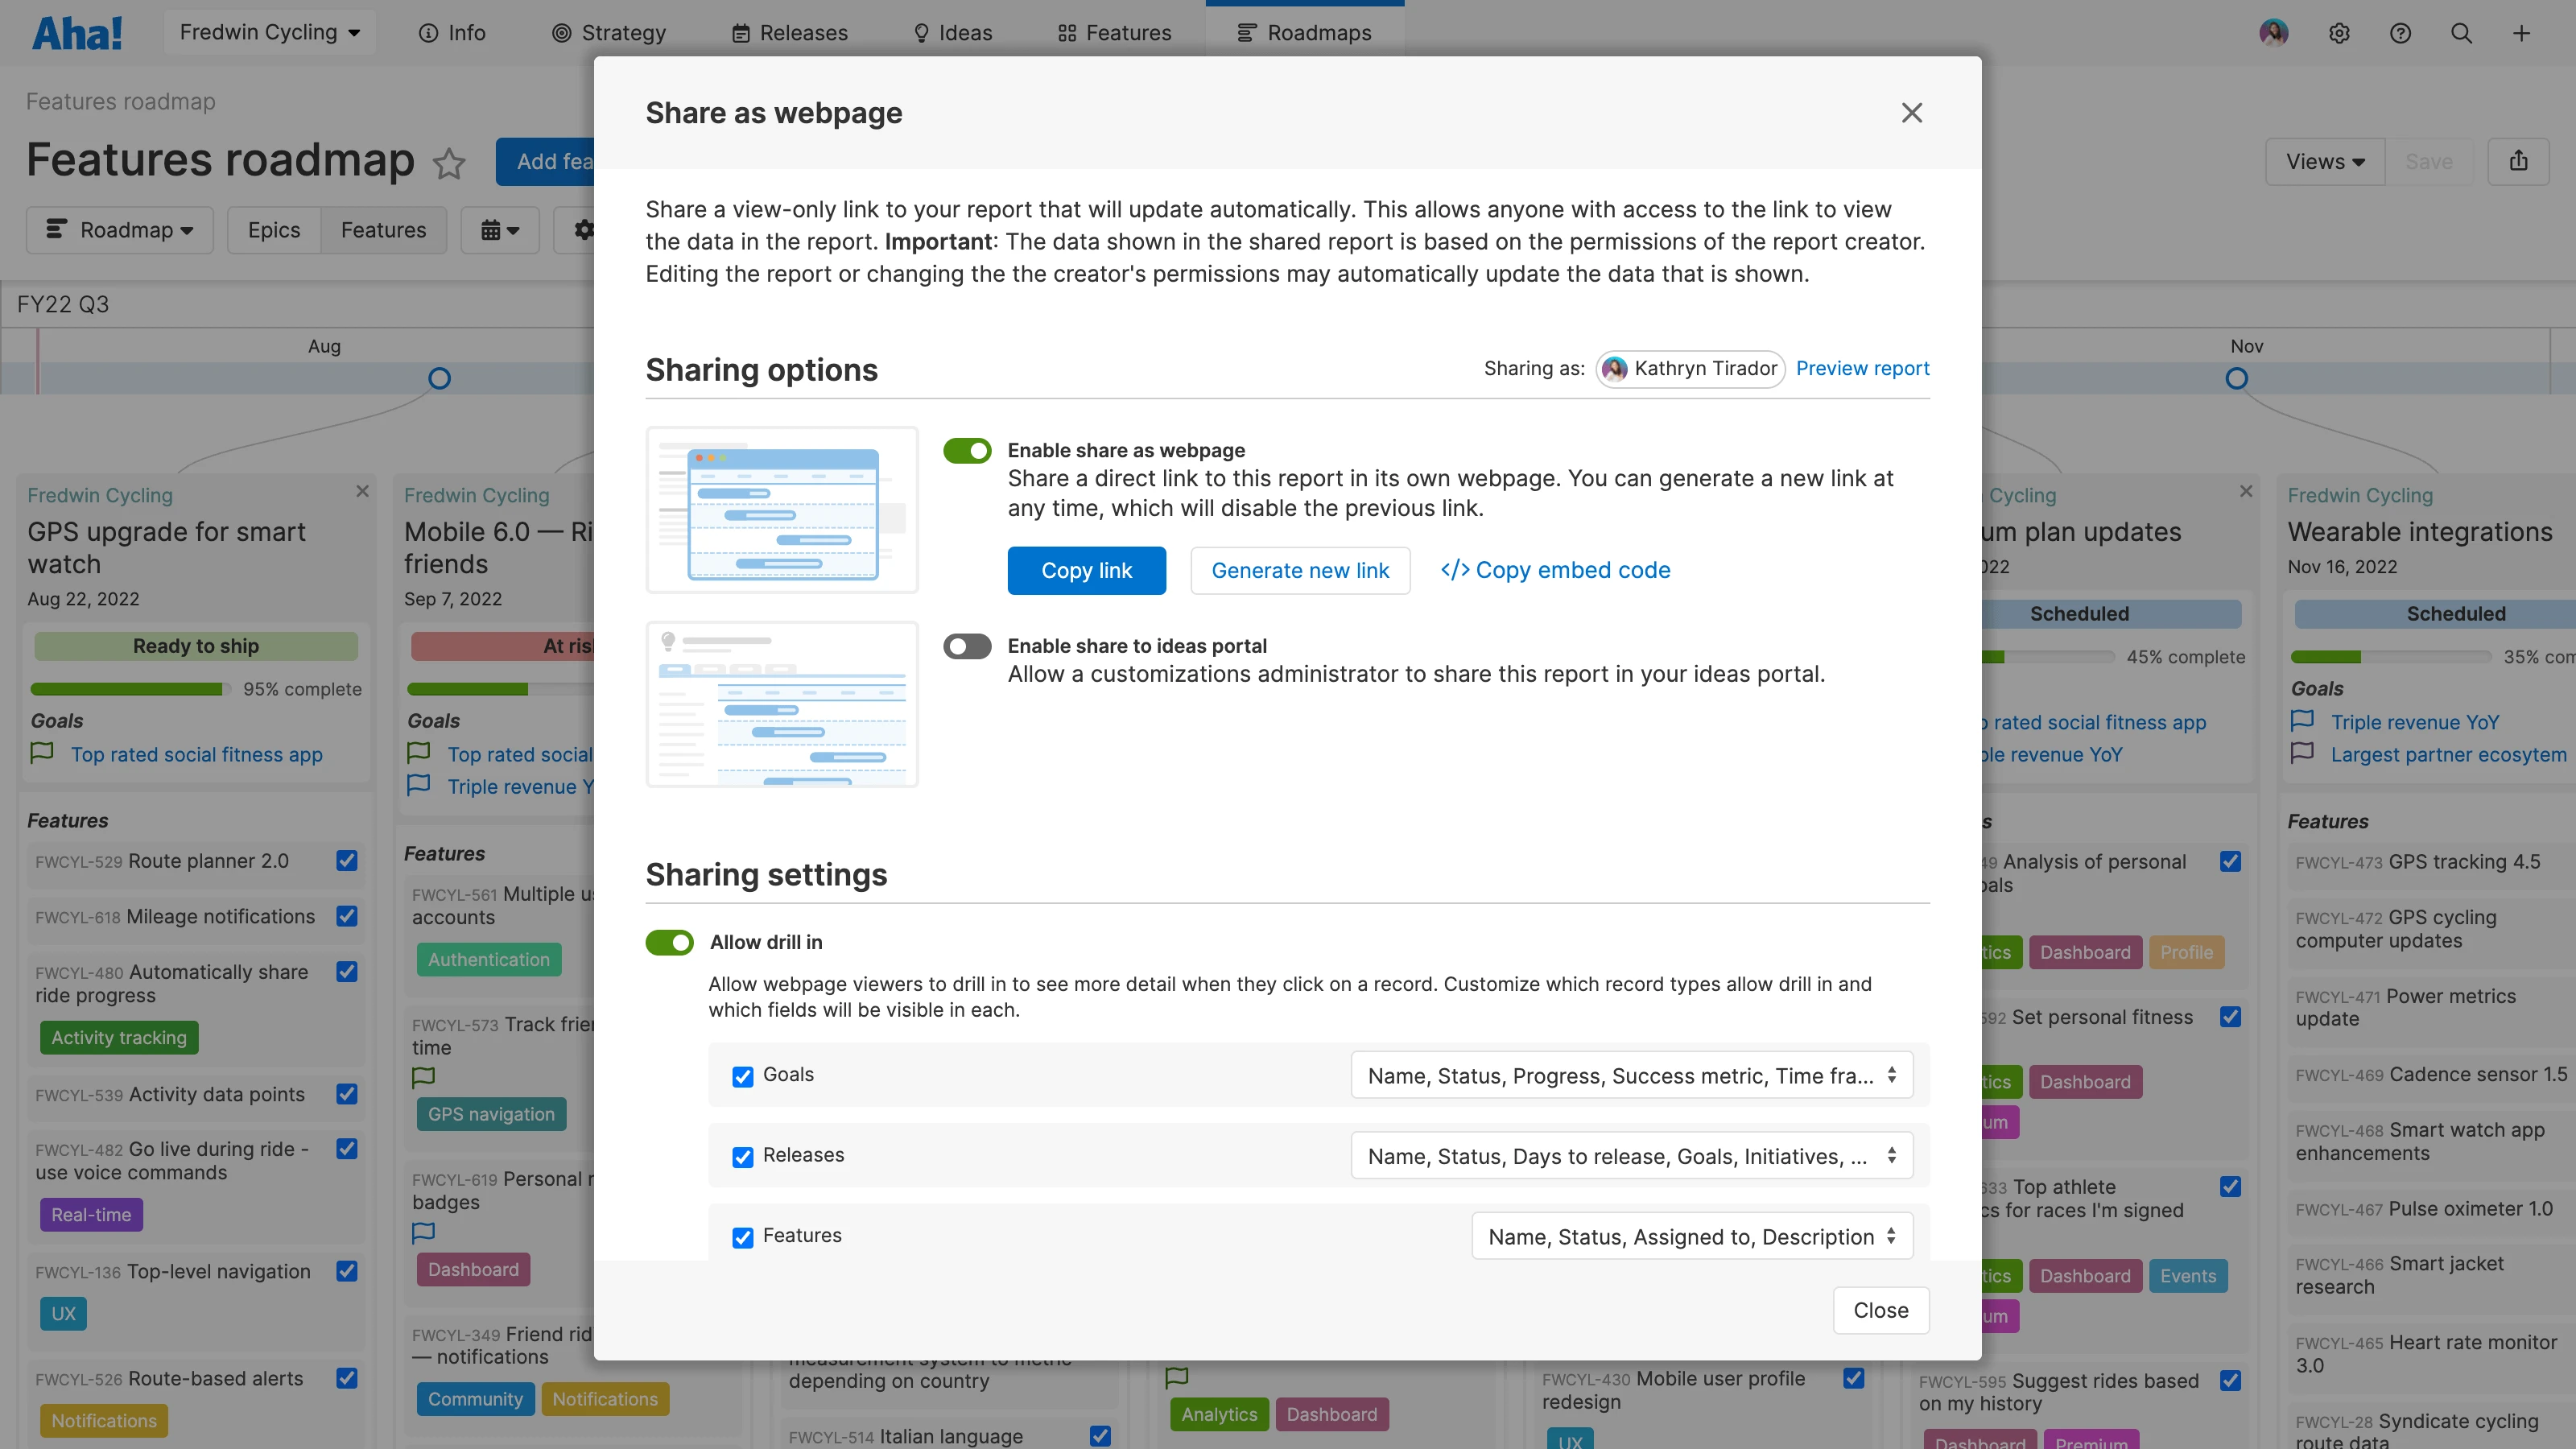Click the Aha! logo

(x=78, y=33)
